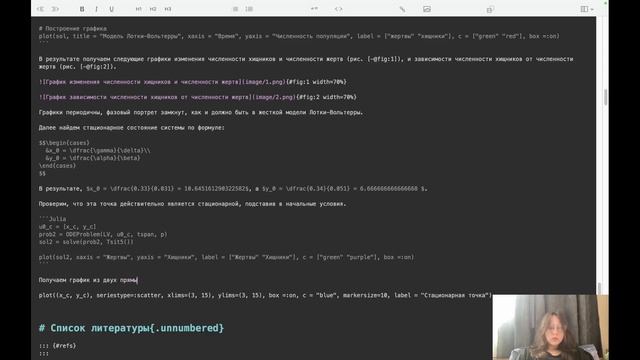Click the "```Julia" code fence line
Image resolution: width=640 pixels, height=360 pixels.
pos(52,219)
